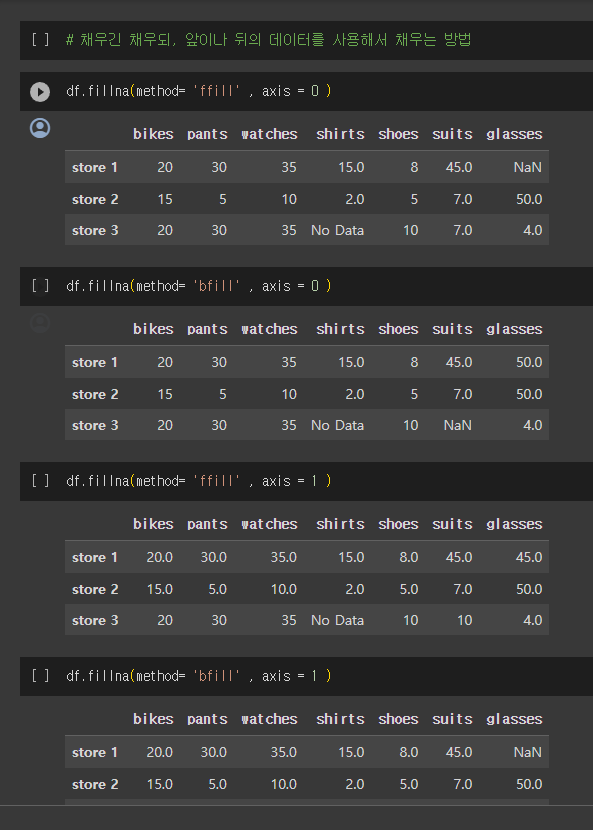Click 'store 2' row label in bfill axis=0 output
The image size is (593, 830).
95,394
